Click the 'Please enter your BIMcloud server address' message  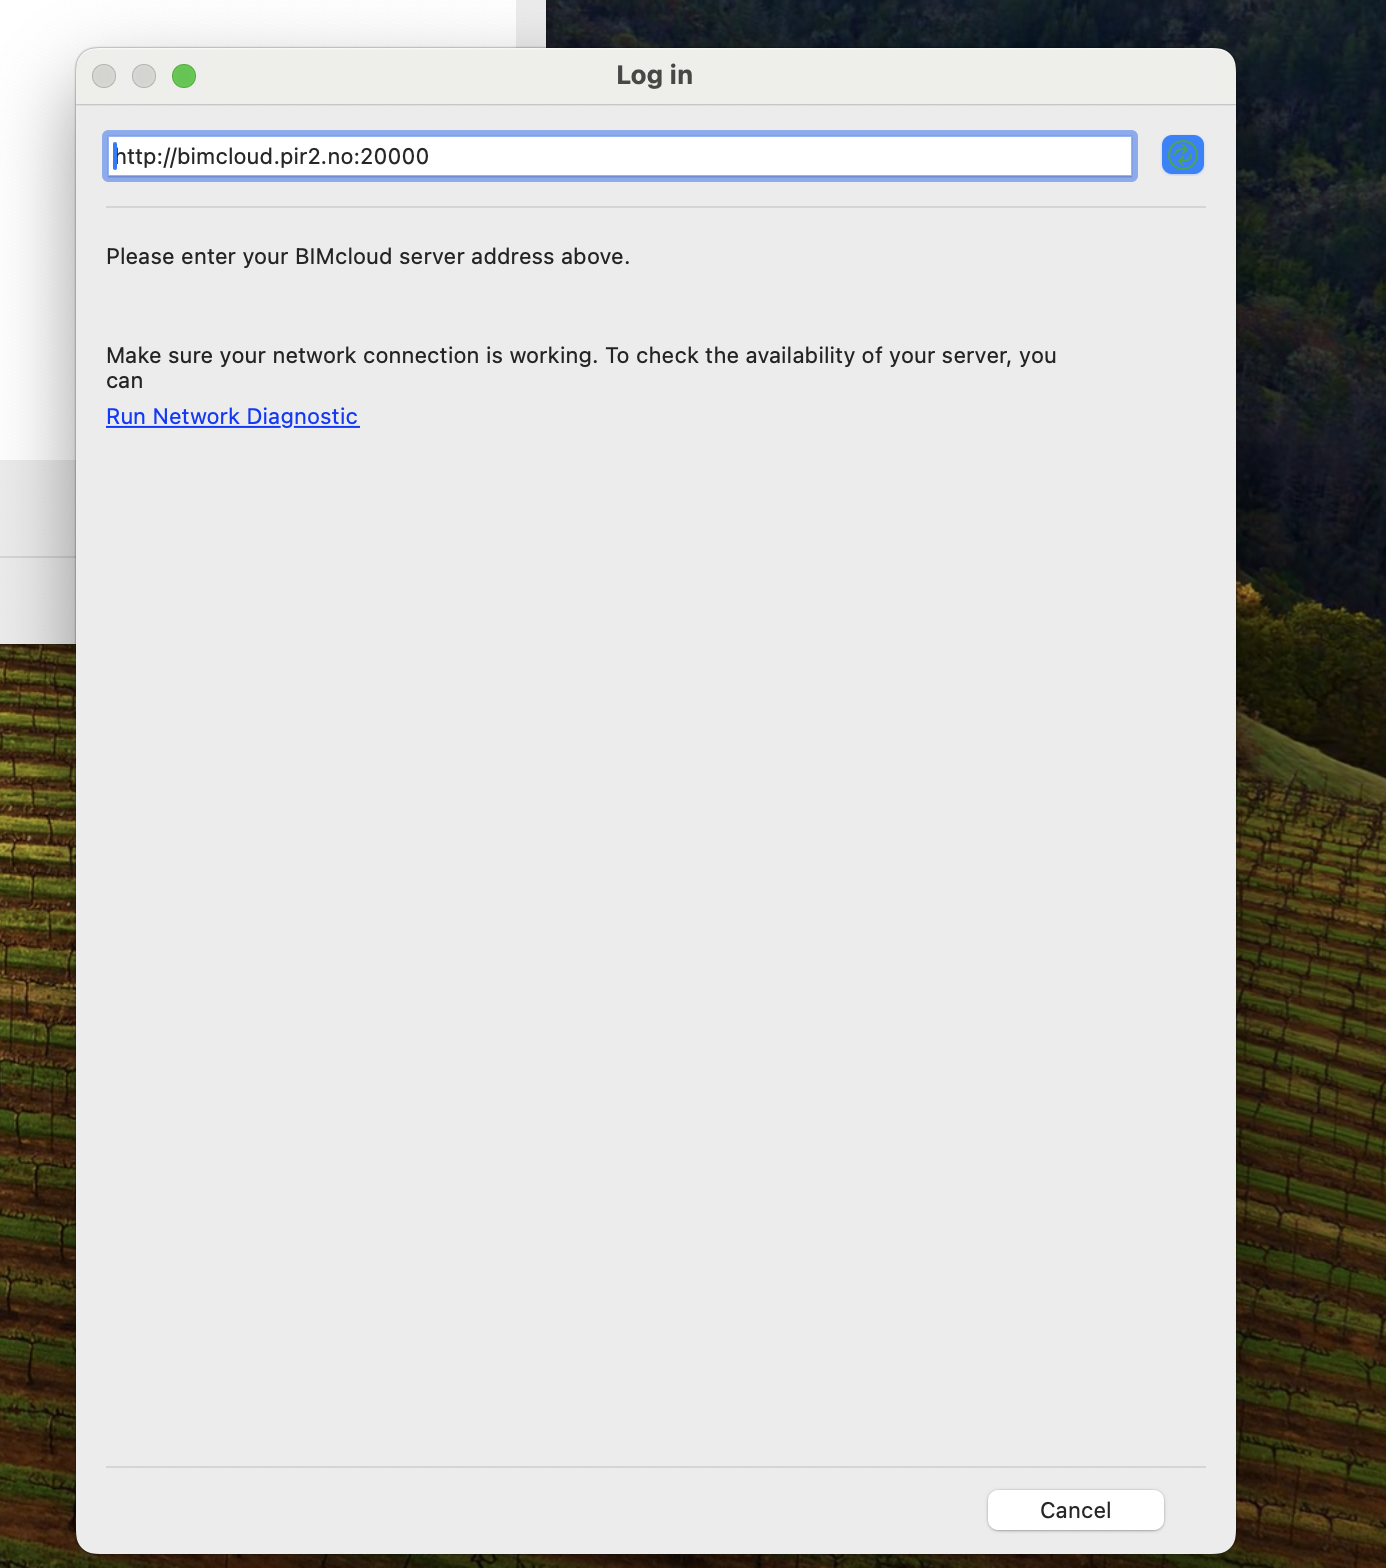coord(368,257)
